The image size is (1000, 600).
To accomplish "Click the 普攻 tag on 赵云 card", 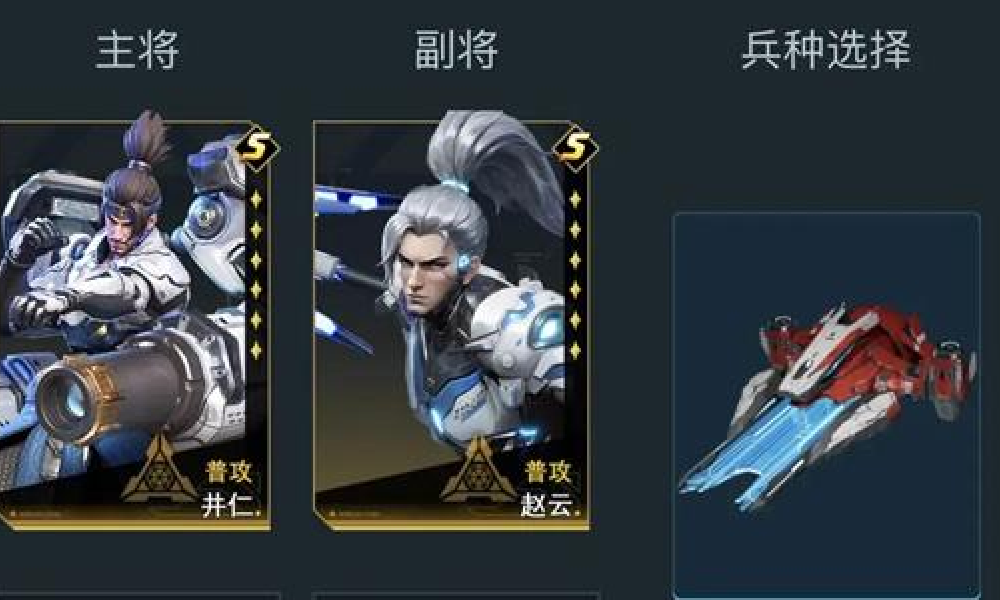I will pyautogui.click(x=548, y=472).
